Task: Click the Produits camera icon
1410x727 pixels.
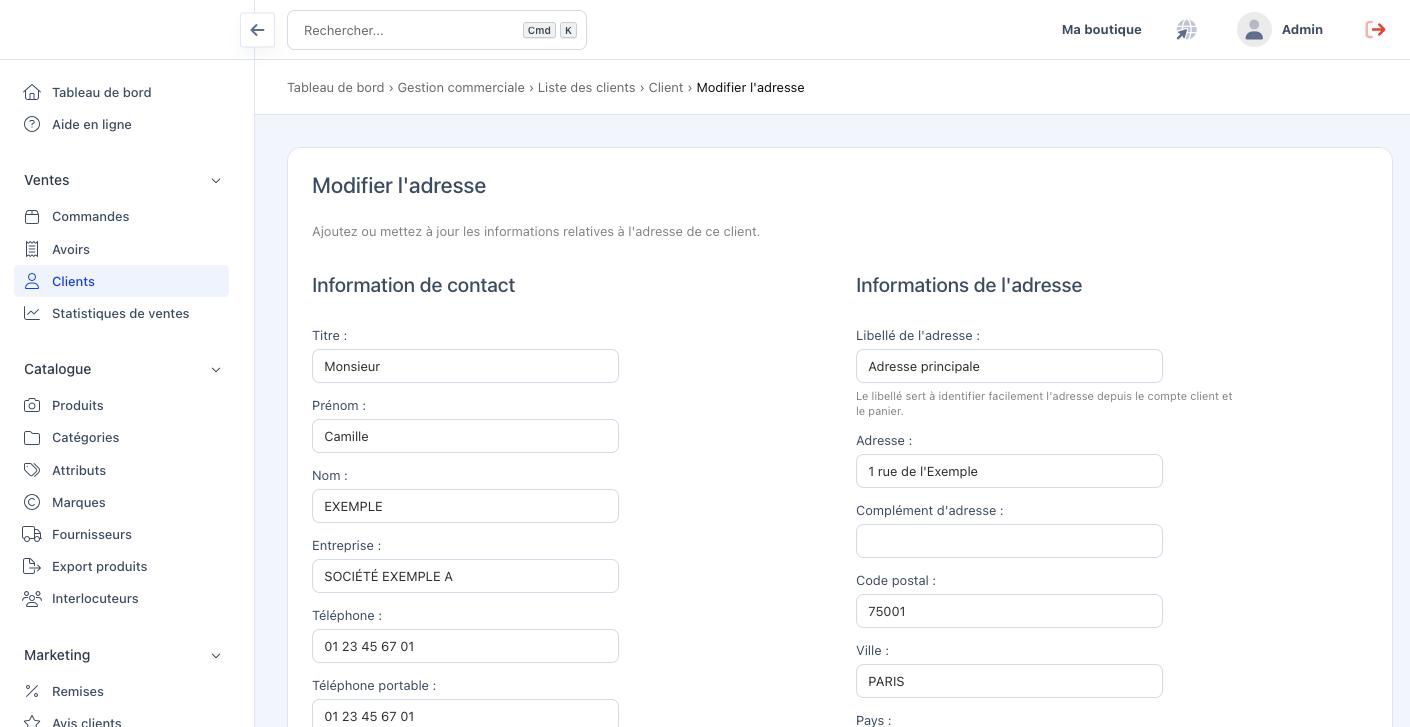Action: (32, 405)
